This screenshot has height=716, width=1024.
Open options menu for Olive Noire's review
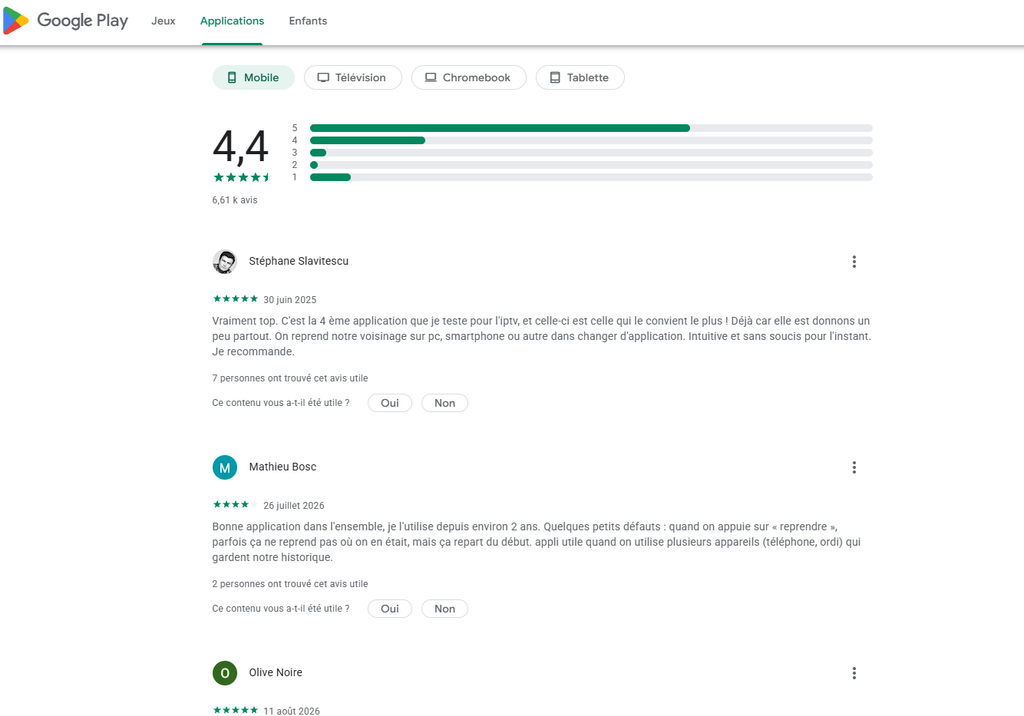854,674
